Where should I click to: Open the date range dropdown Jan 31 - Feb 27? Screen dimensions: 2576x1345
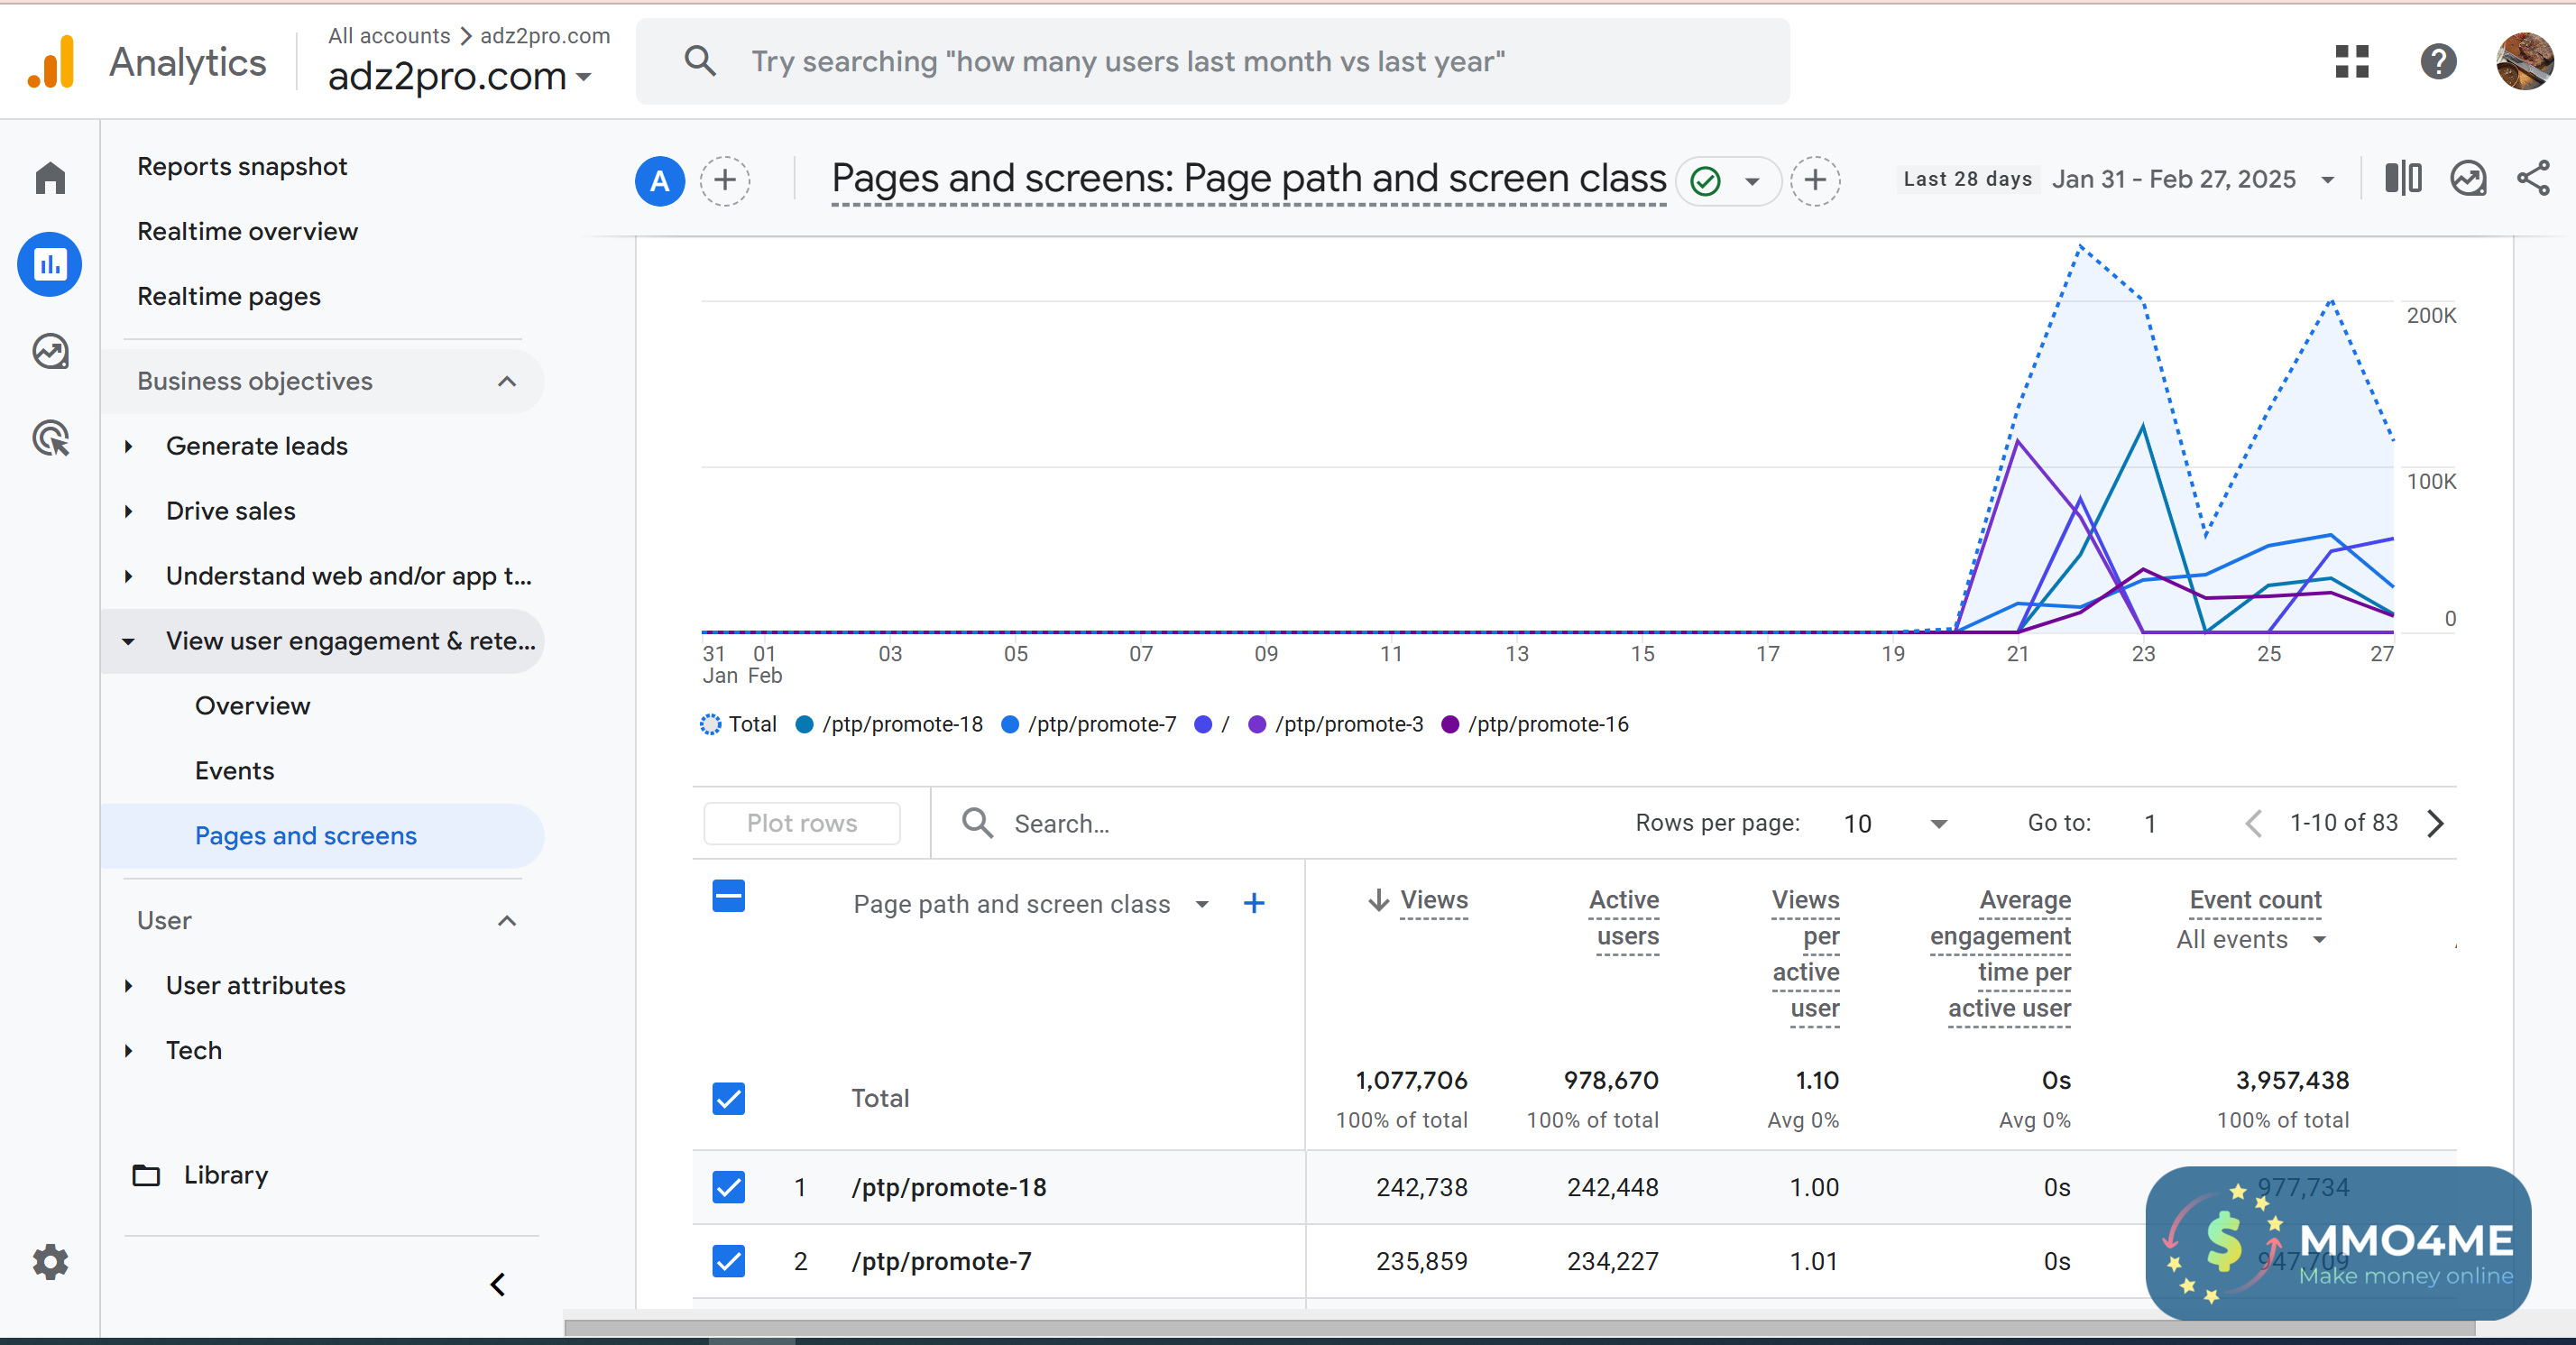[x=2194, y=179]
